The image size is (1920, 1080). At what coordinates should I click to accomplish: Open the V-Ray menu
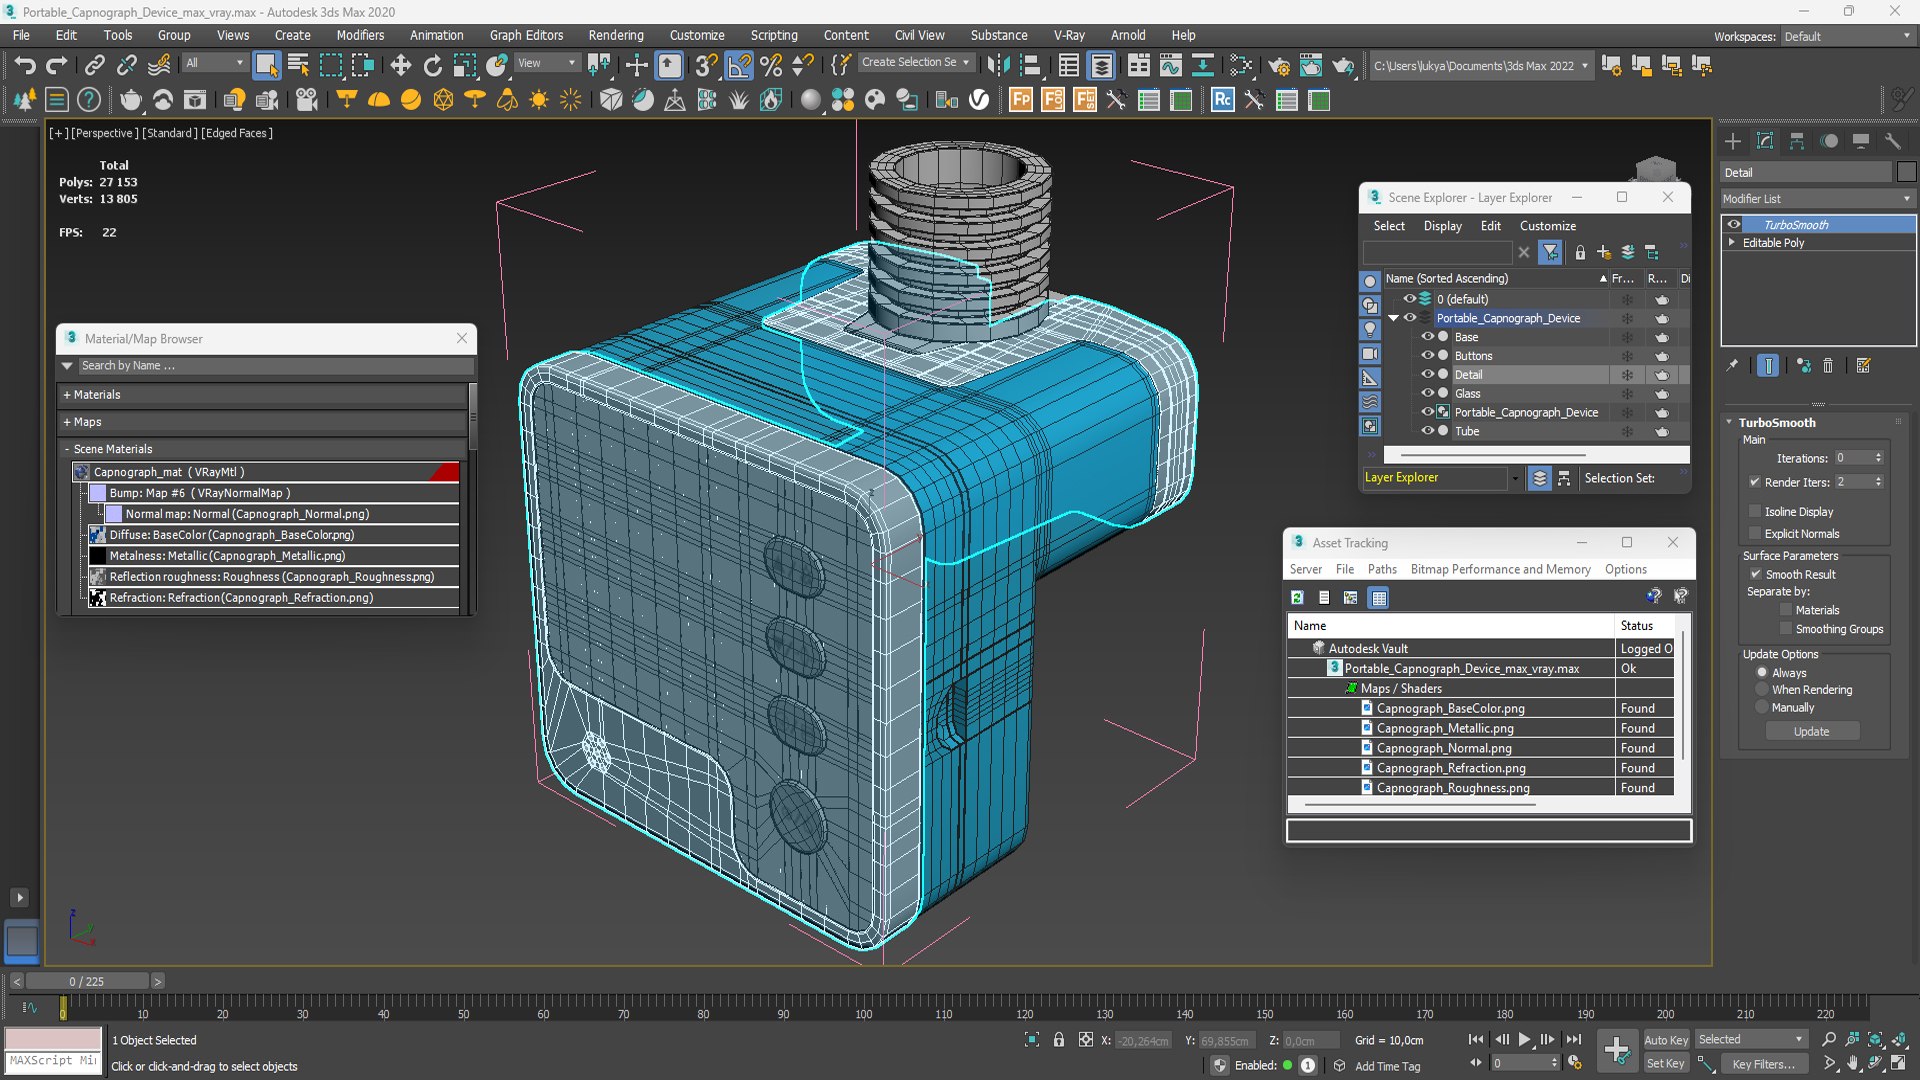[x=1069, y=35]
